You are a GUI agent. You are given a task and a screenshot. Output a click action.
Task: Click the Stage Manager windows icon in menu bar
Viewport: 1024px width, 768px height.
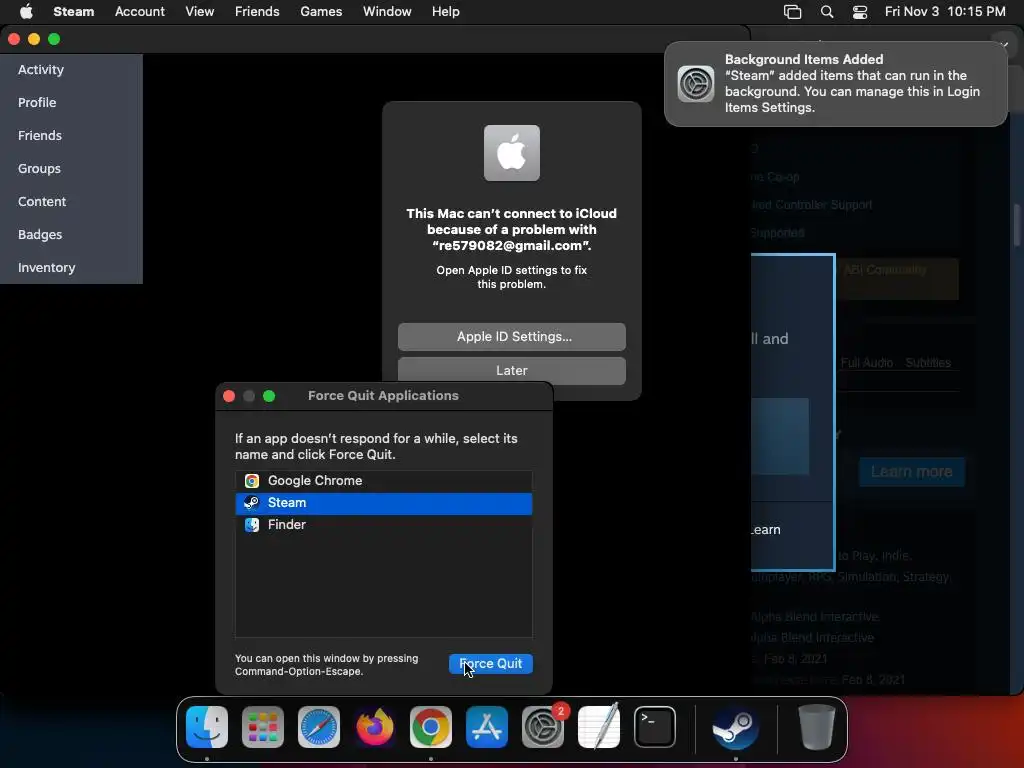[x=792, y=12]
